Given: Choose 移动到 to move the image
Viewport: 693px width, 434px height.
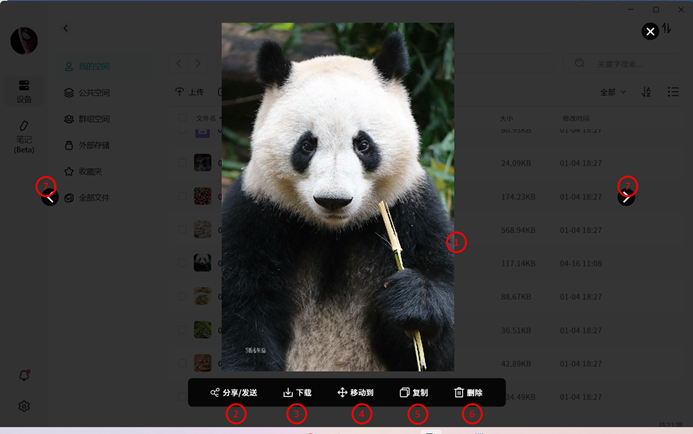Looking at the screenshot, I should pyautogui.click(x=356, y=393).
